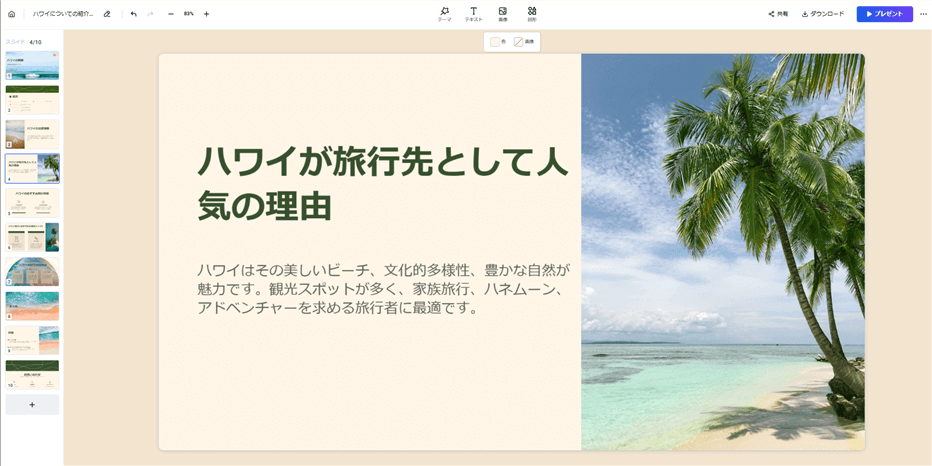
Task: Click the スライド 4/10 counter label
Action: coord(23,42)
